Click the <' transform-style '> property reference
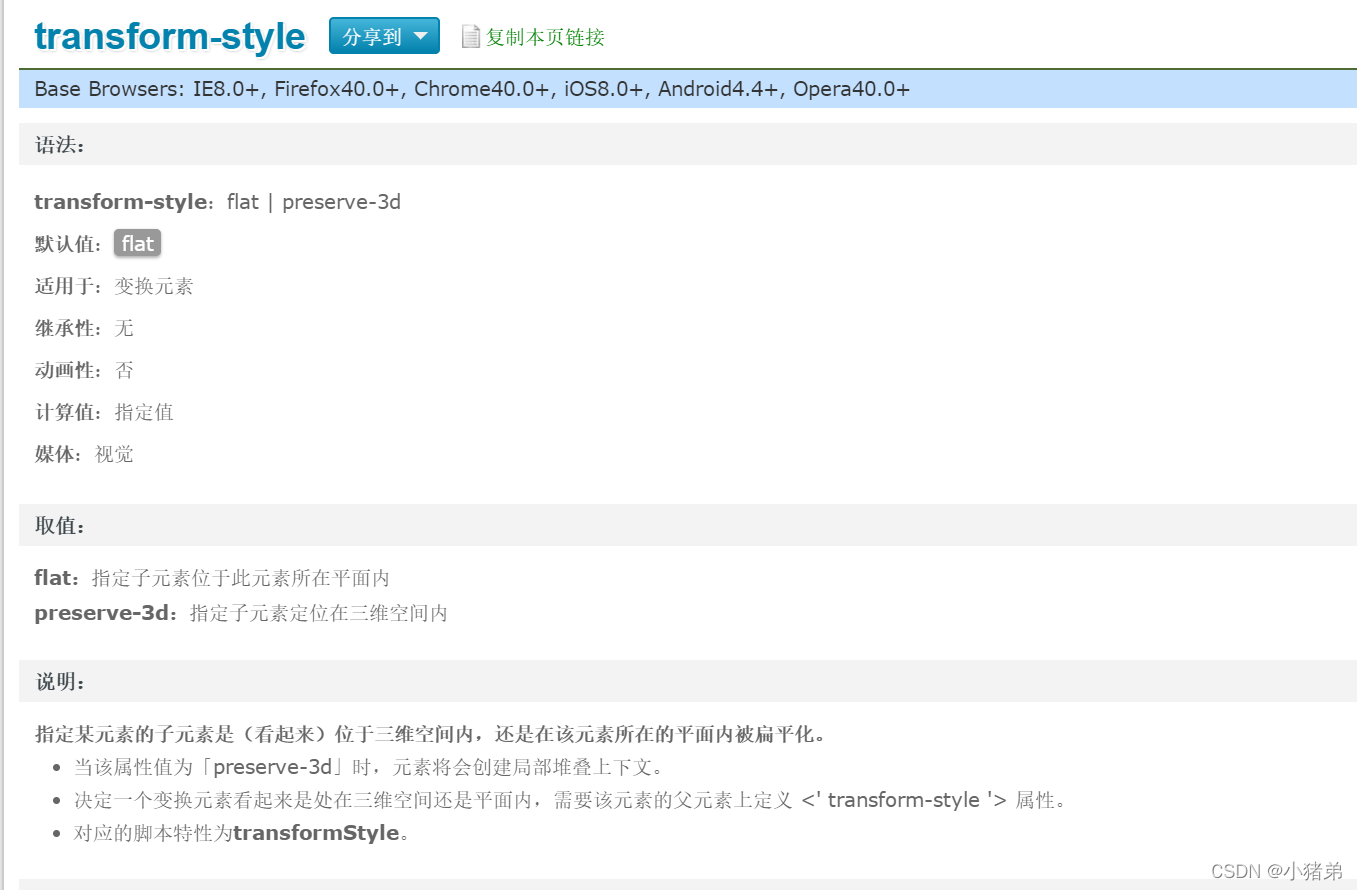 pyautogui.click(x=904, y=800)
